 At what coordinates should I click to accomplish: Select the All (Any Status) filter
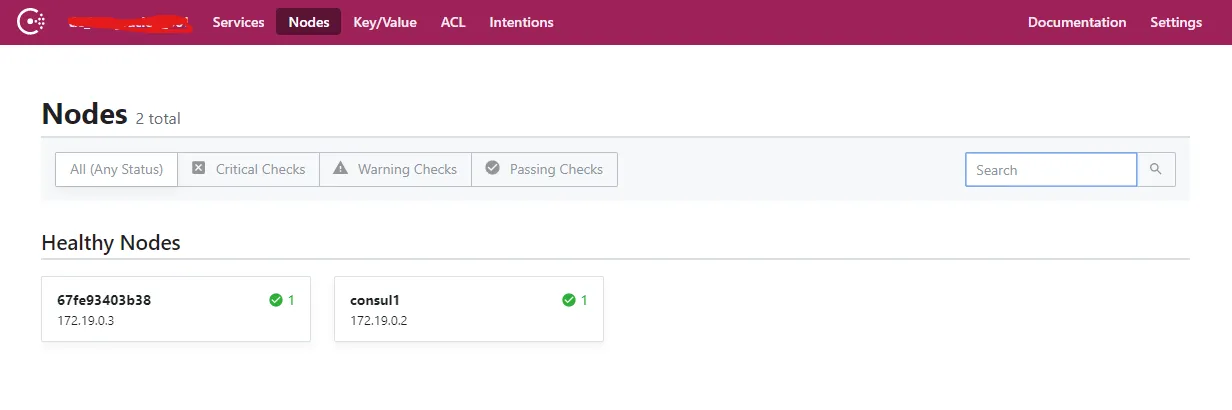[116, 169]
